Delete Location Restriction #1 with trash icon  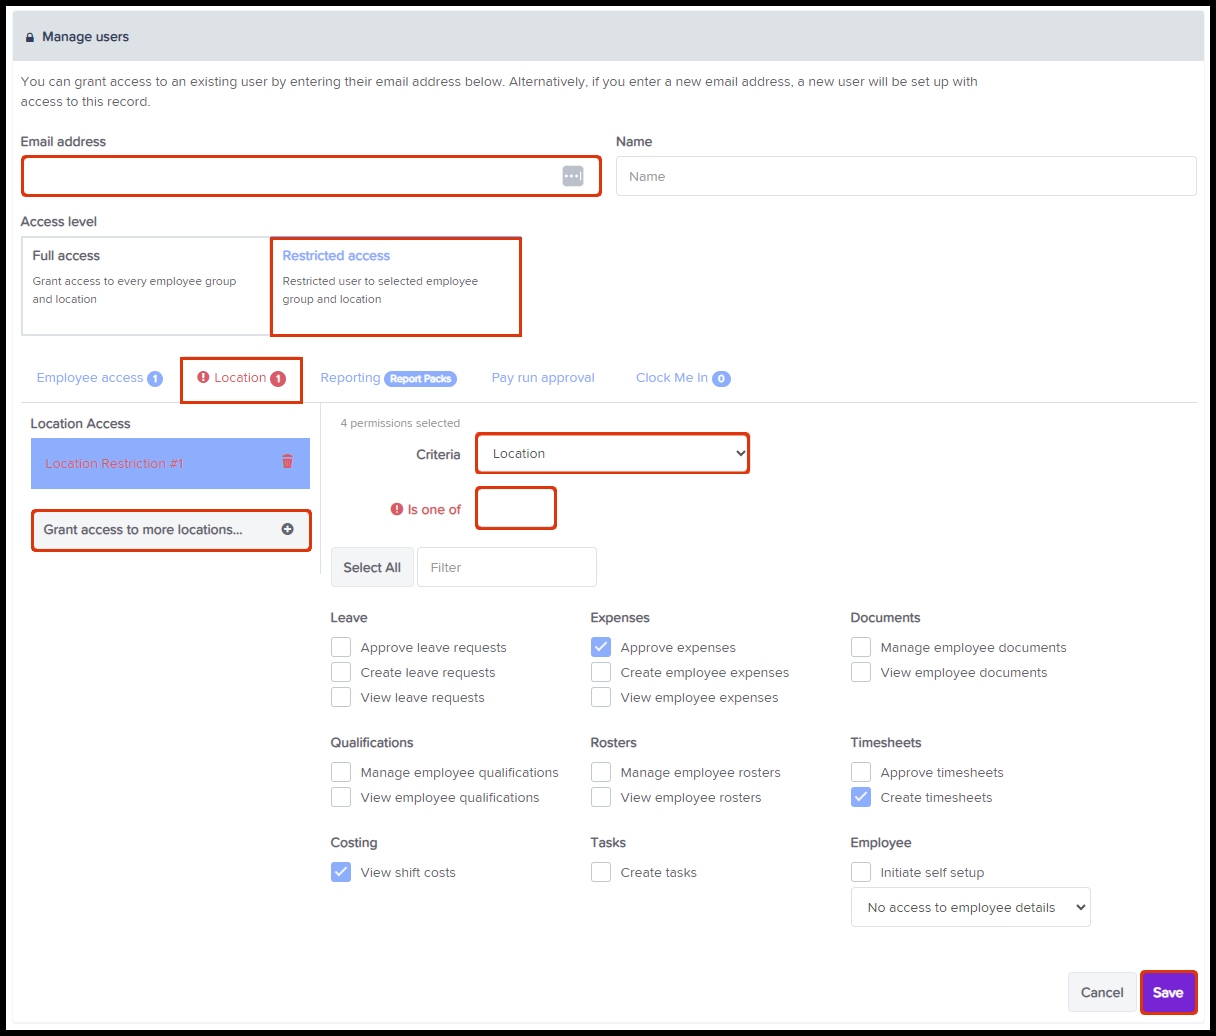click(287, 461)
